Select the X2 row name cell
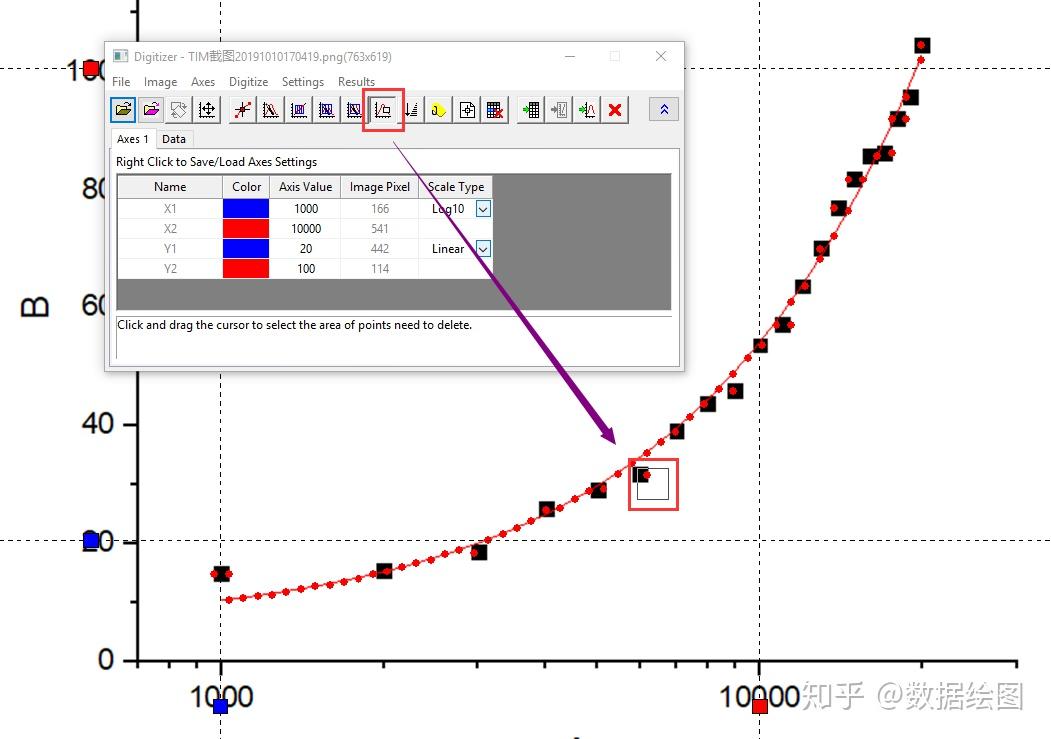Screen dimensions: 1051x739 [x=170, y=228]
